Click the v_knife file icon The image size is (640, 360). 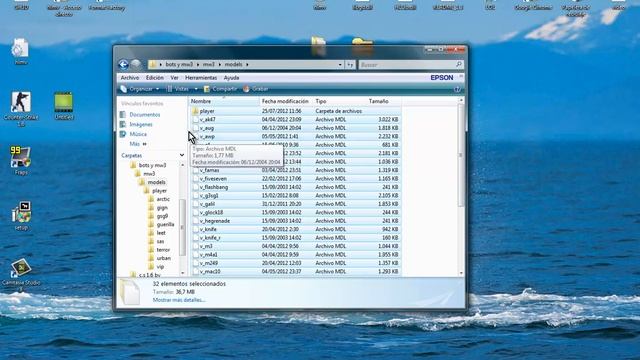tap(196, 229)
